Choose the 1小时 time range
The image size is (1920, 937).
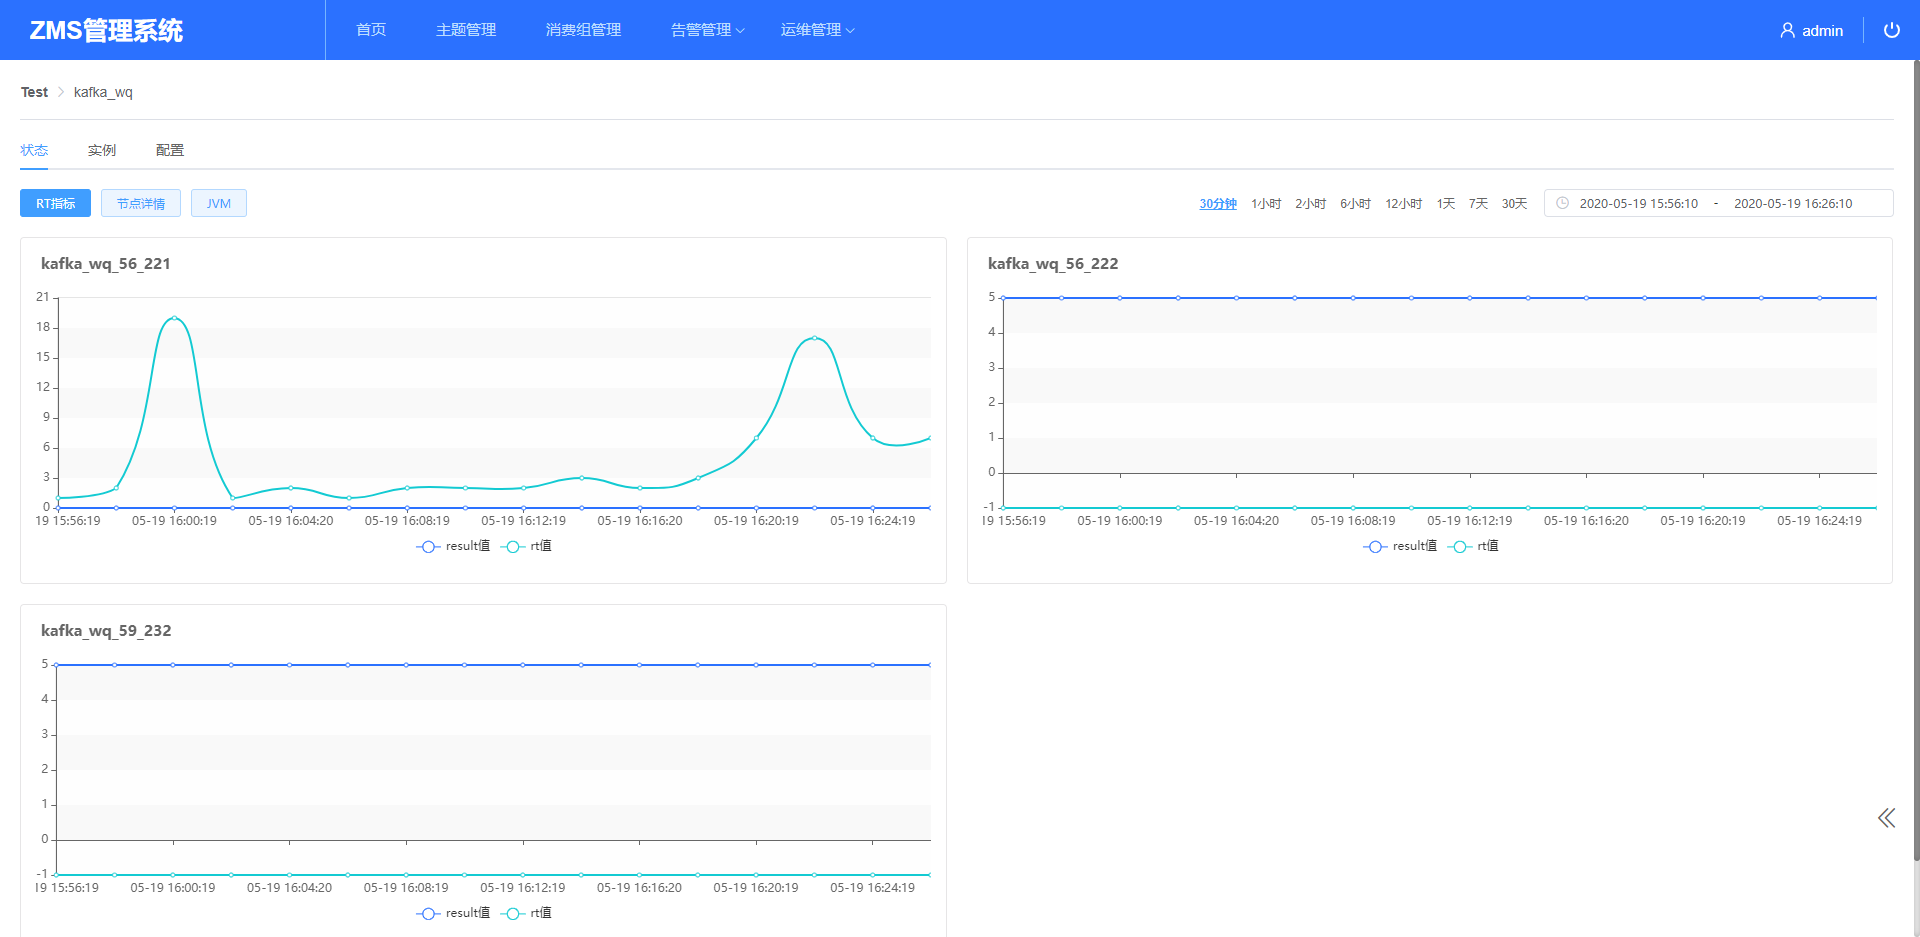(x=1266, y=203)
